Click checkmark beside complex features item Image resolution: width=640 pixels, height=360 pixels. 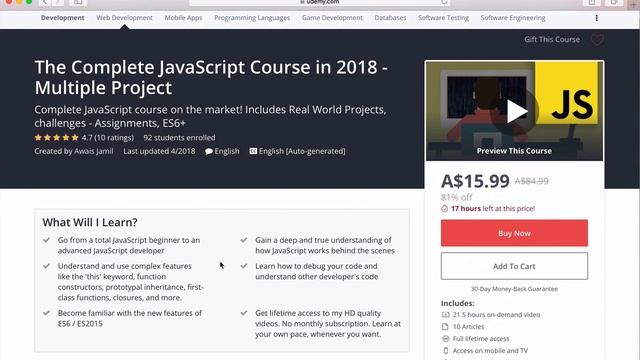(x=47, y=266)
